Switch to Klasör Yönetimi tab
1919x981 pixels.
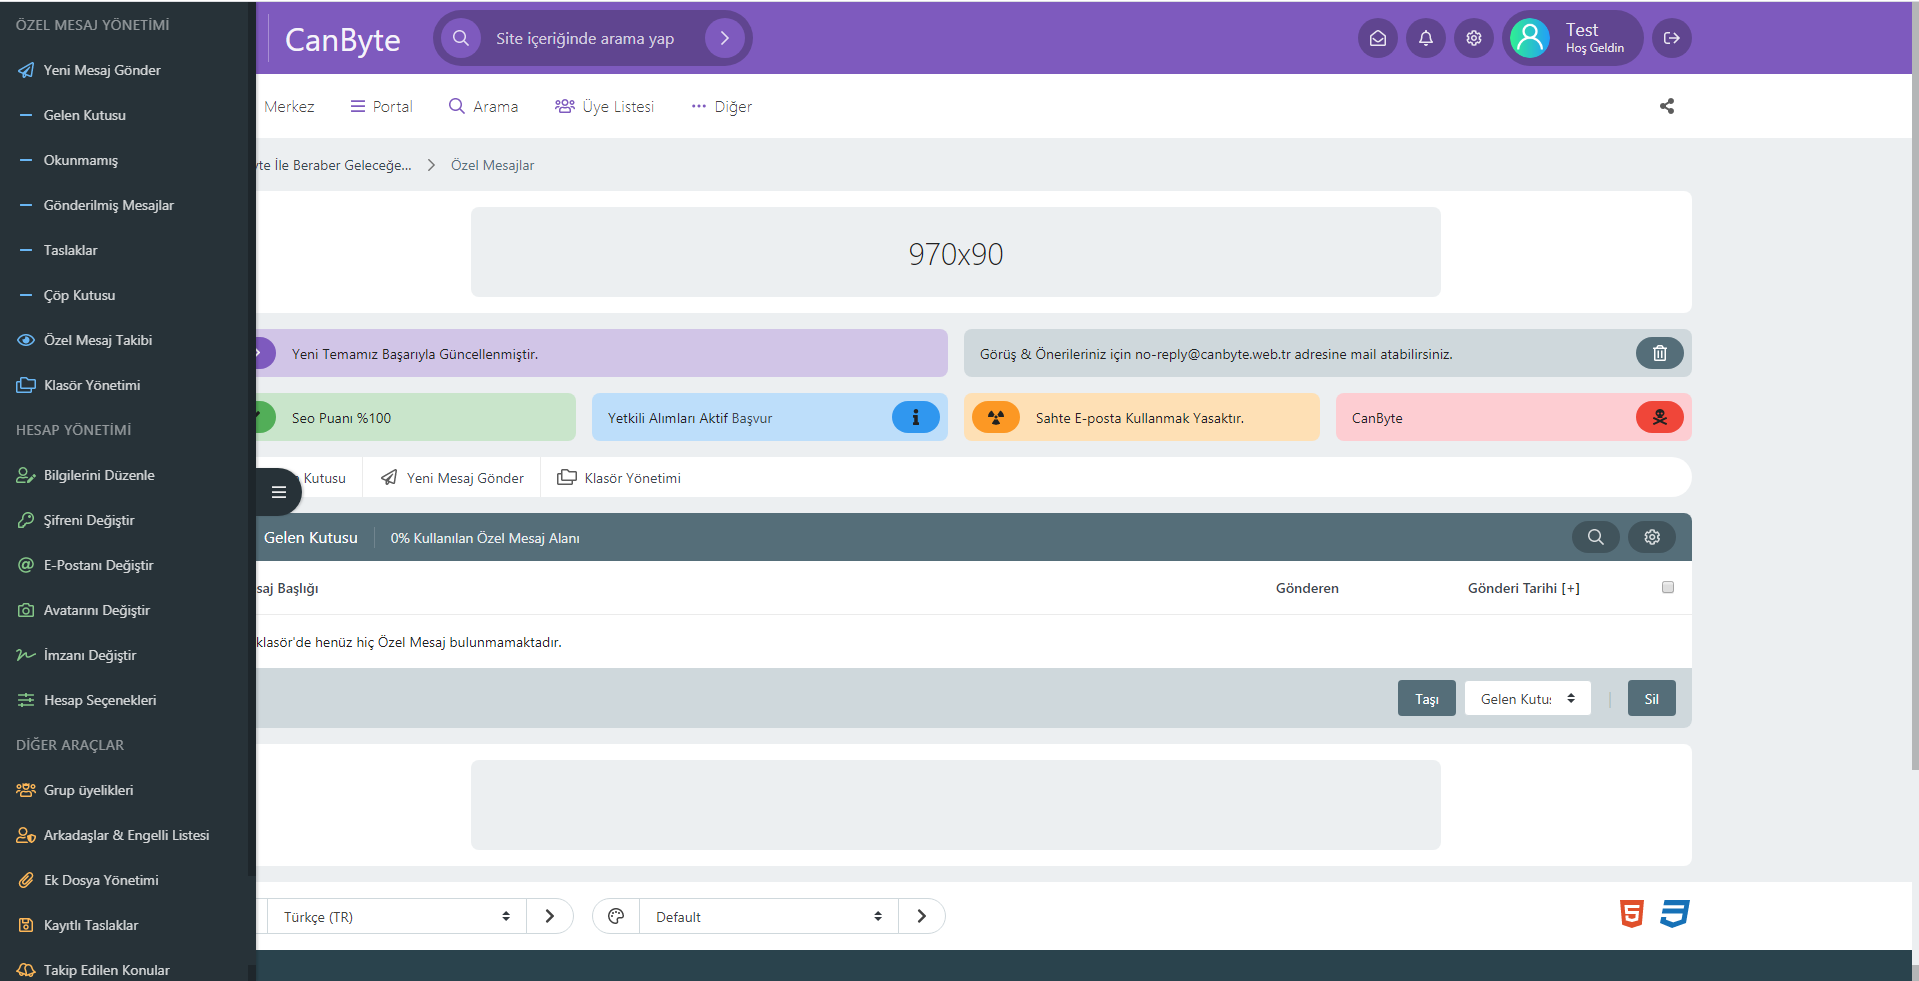click(x=619, y=478)
